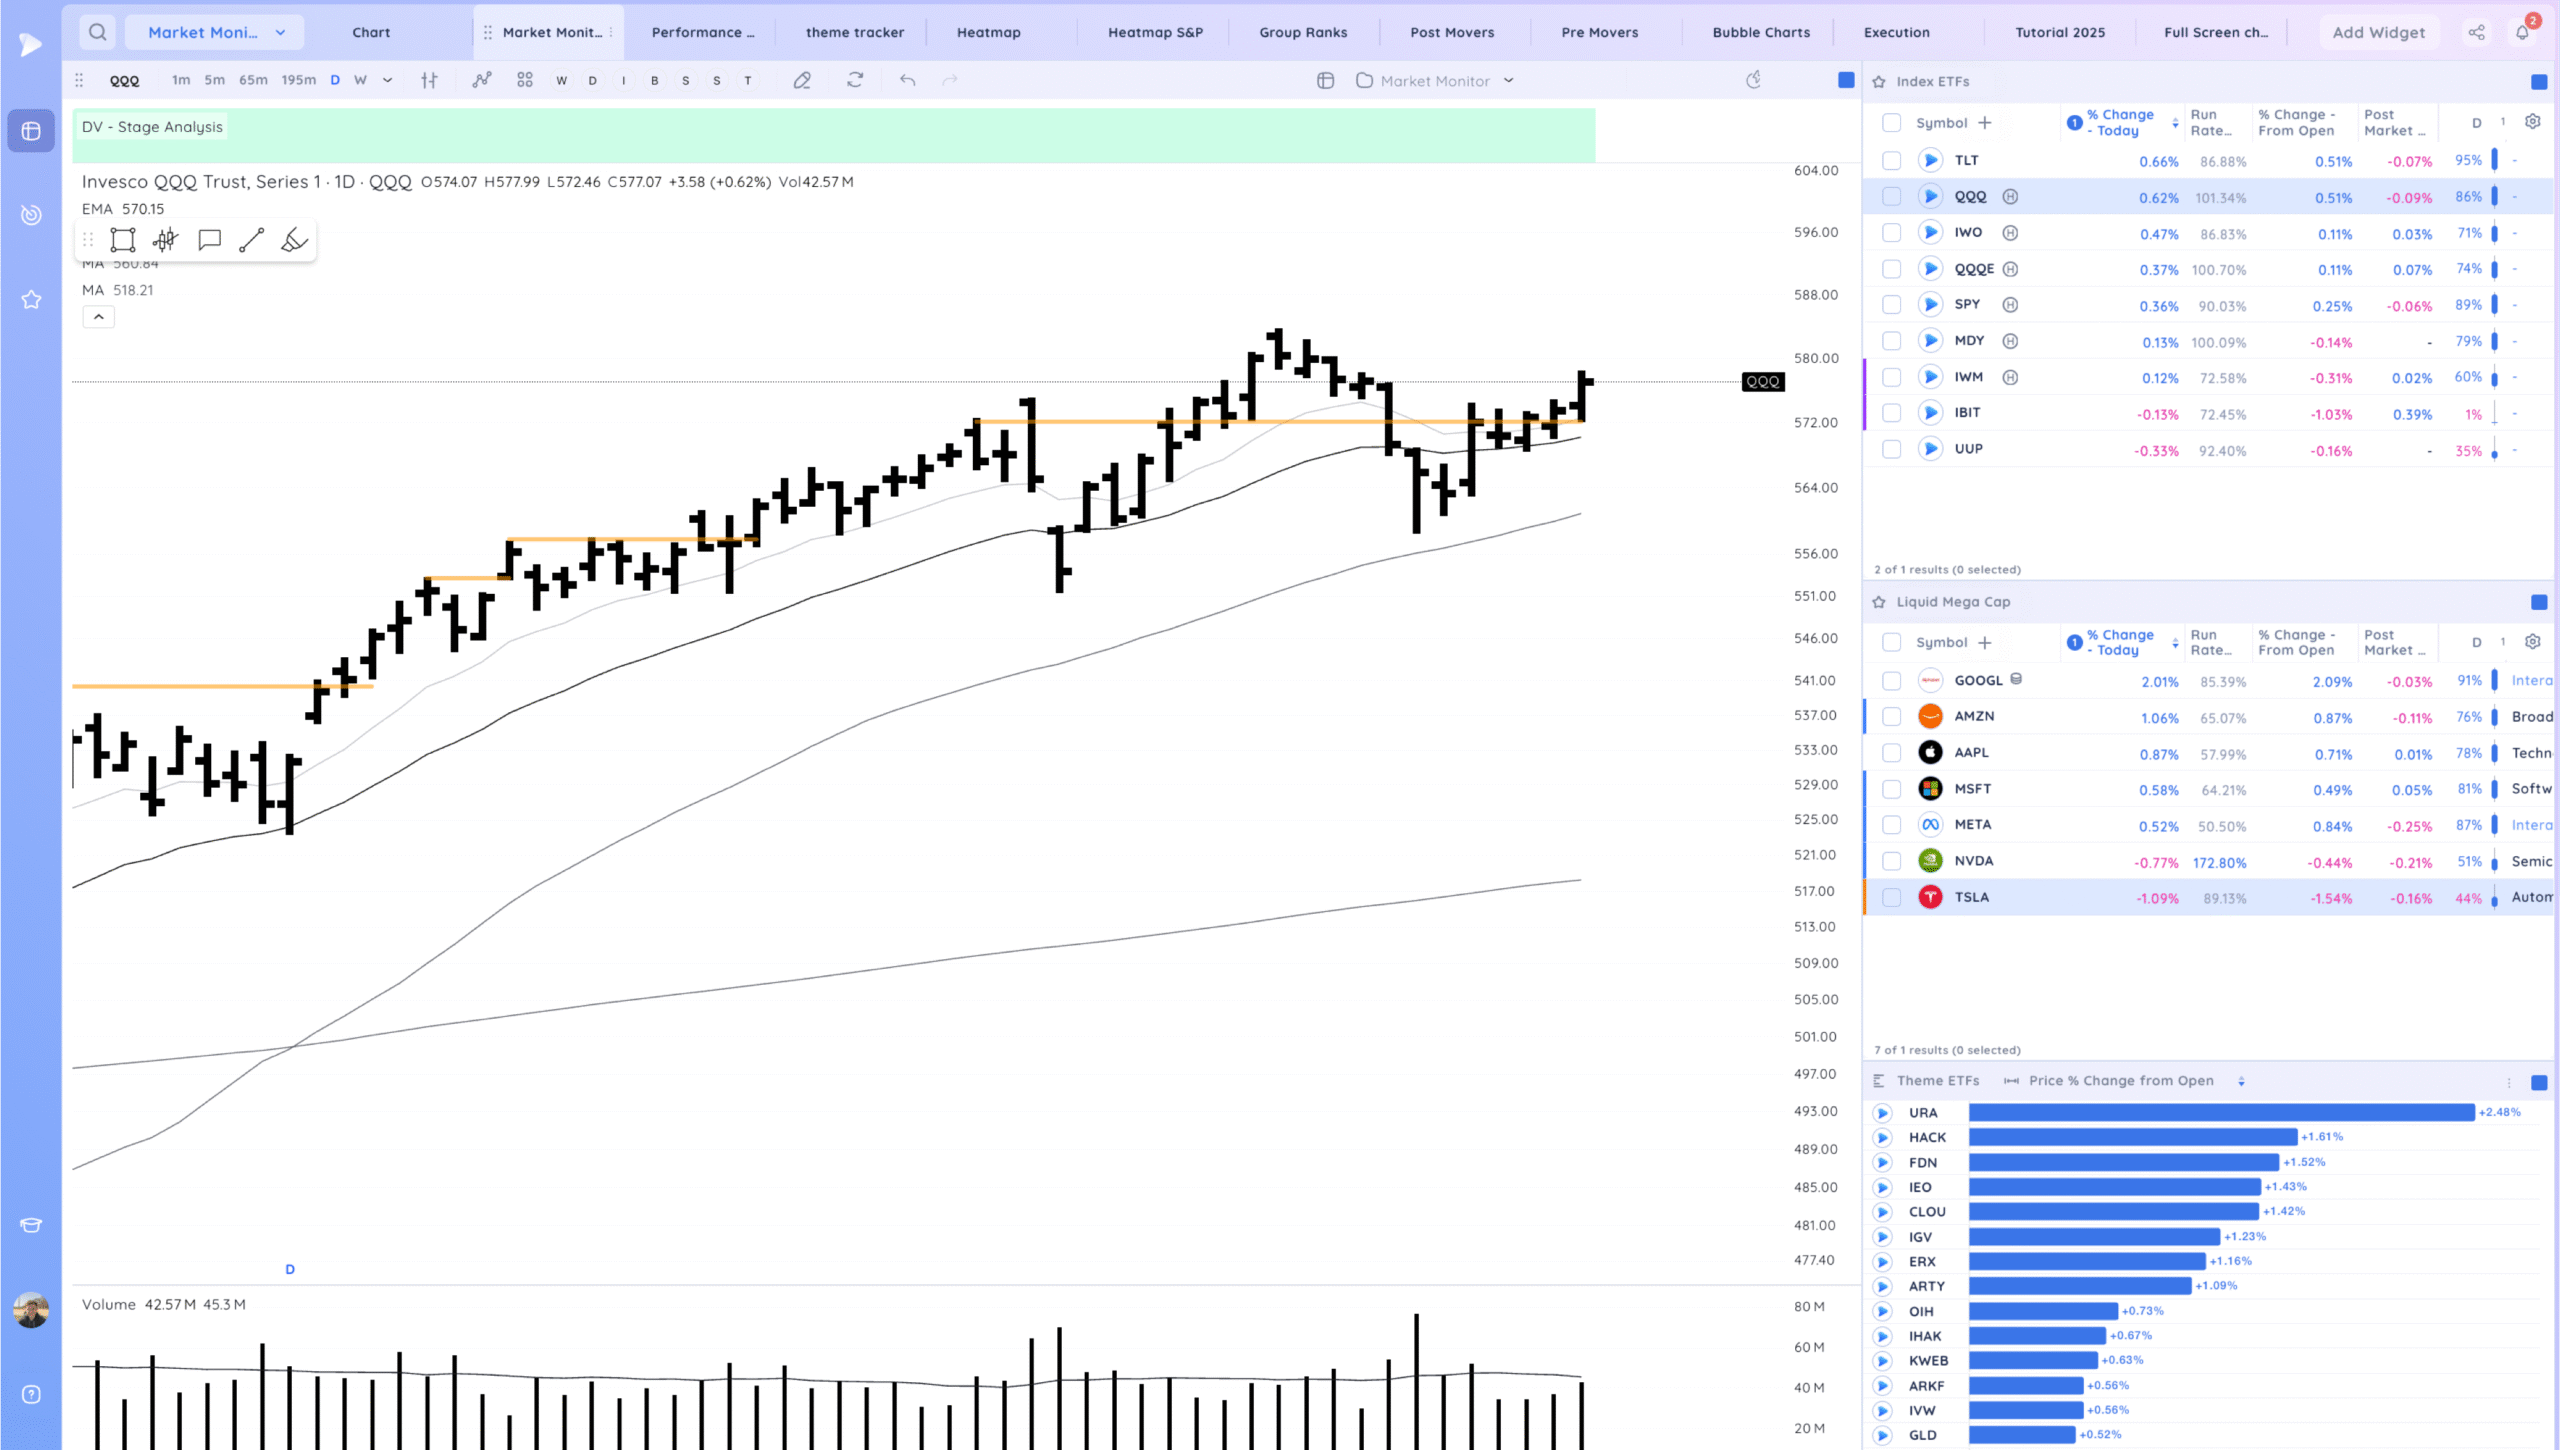Click the blue color square on Liquid Mega Cap

click(2539, 602)
